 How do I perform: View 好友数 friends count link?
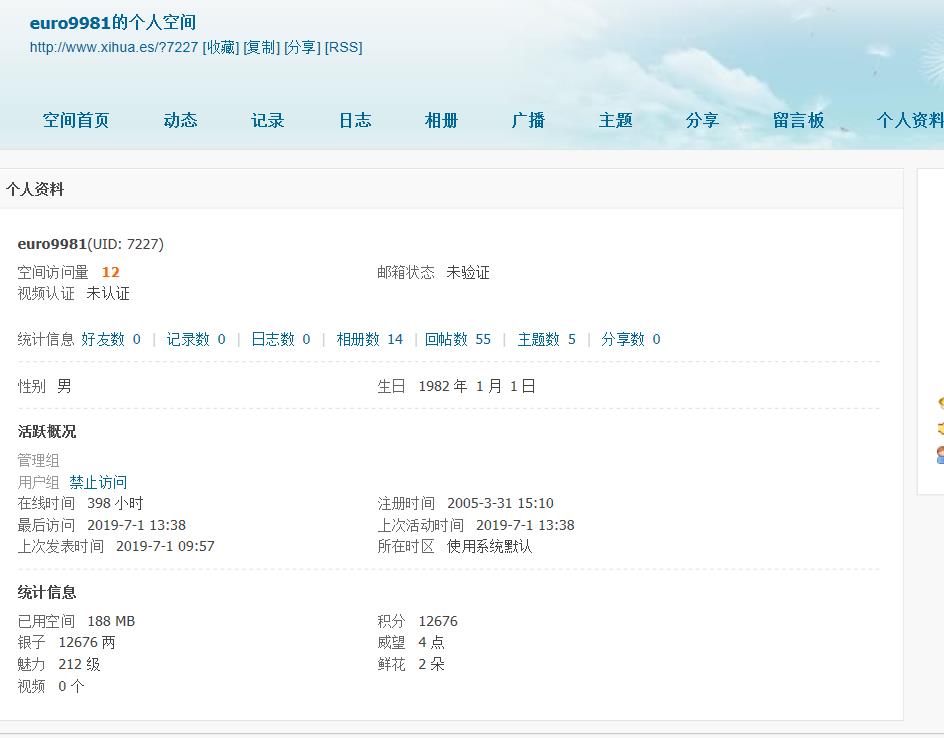pos(111,339)
